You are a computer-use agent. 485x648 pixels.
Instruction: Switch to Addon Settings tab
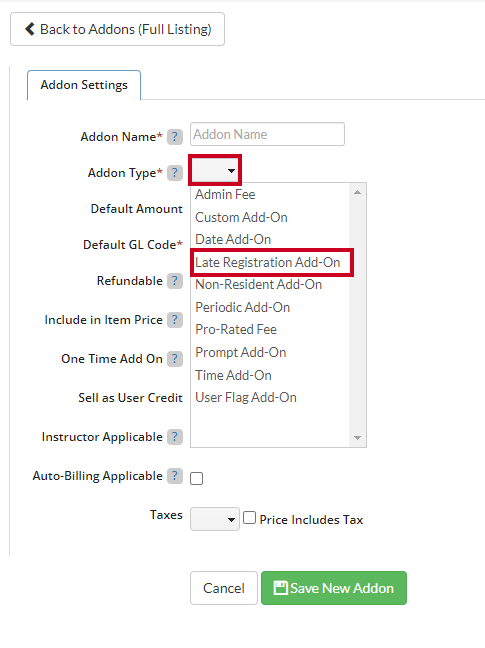click(x=84, y=85)
